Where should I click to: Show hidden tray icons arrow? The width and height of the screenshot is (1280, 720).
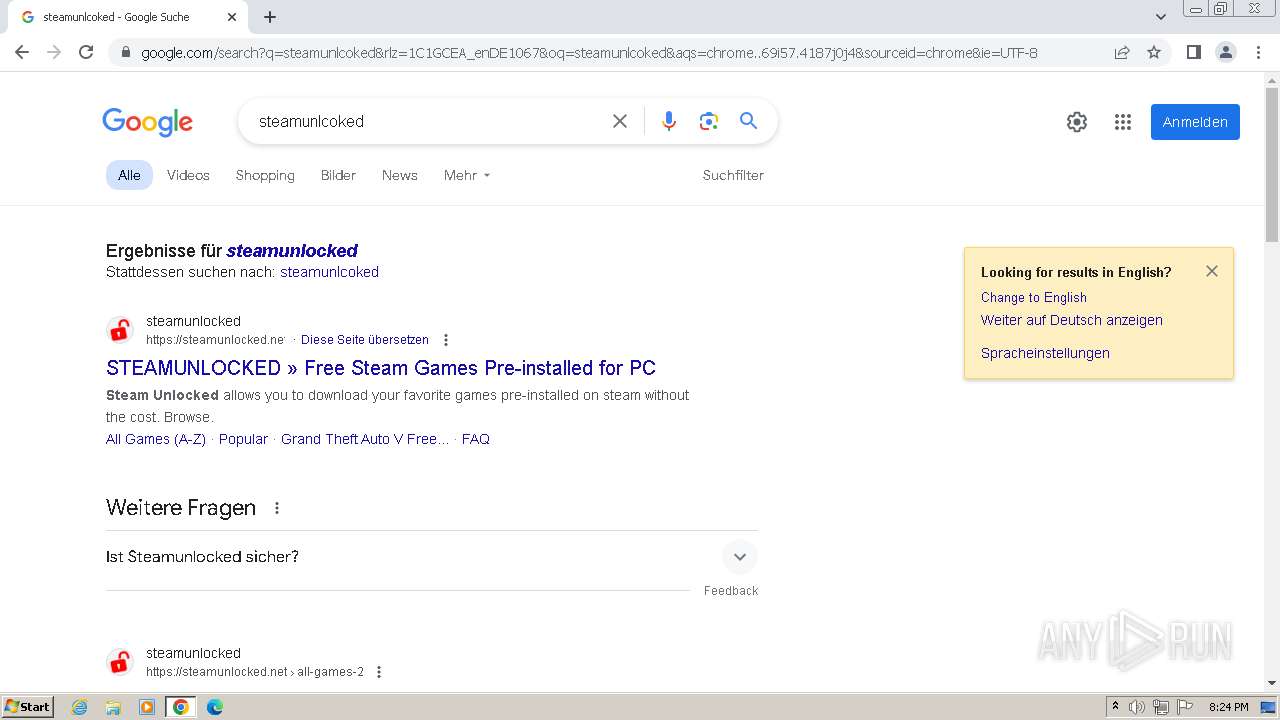[x=1115, y=707]
